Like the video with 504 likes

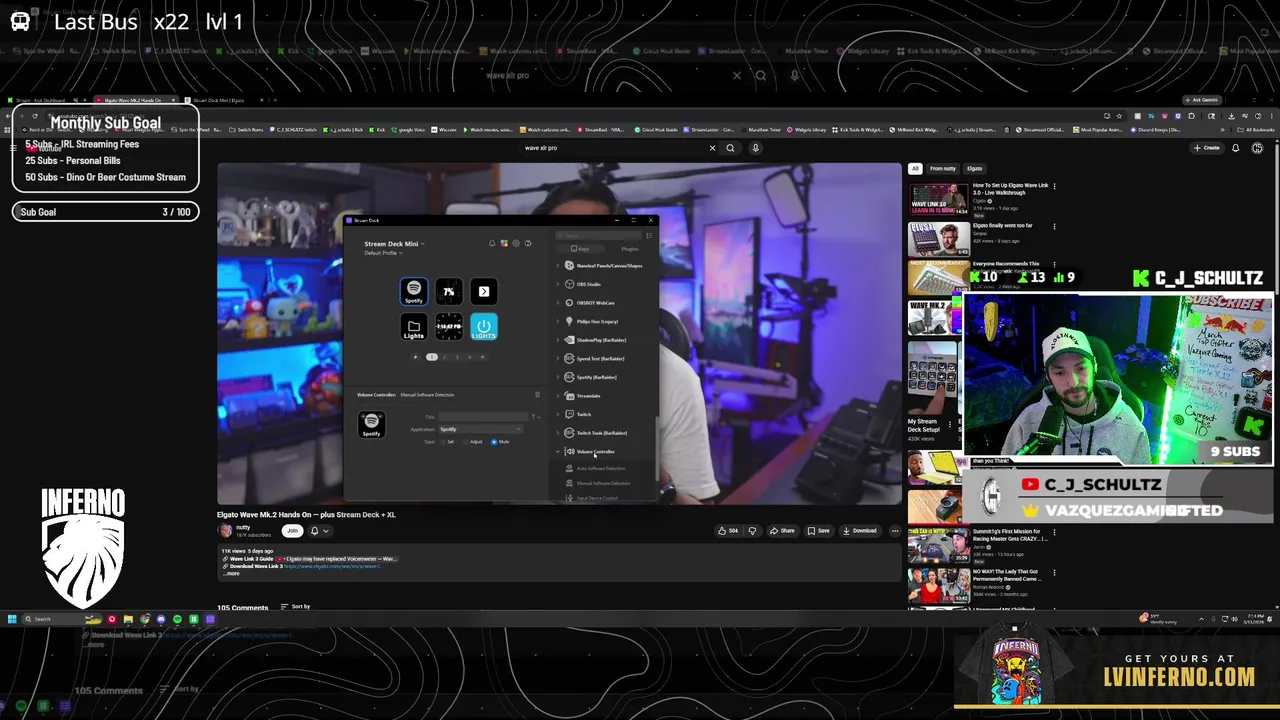[x=727, y=531]
